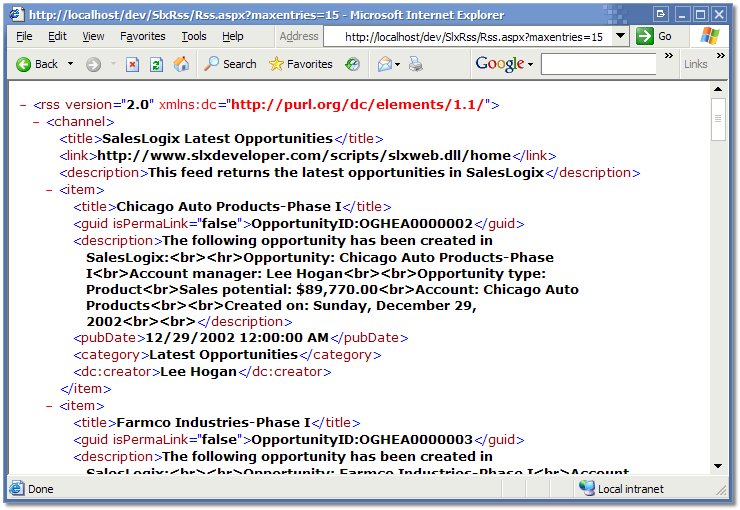740x510 pixels.
Task: Open the Help menu
Action: (233, 36)
